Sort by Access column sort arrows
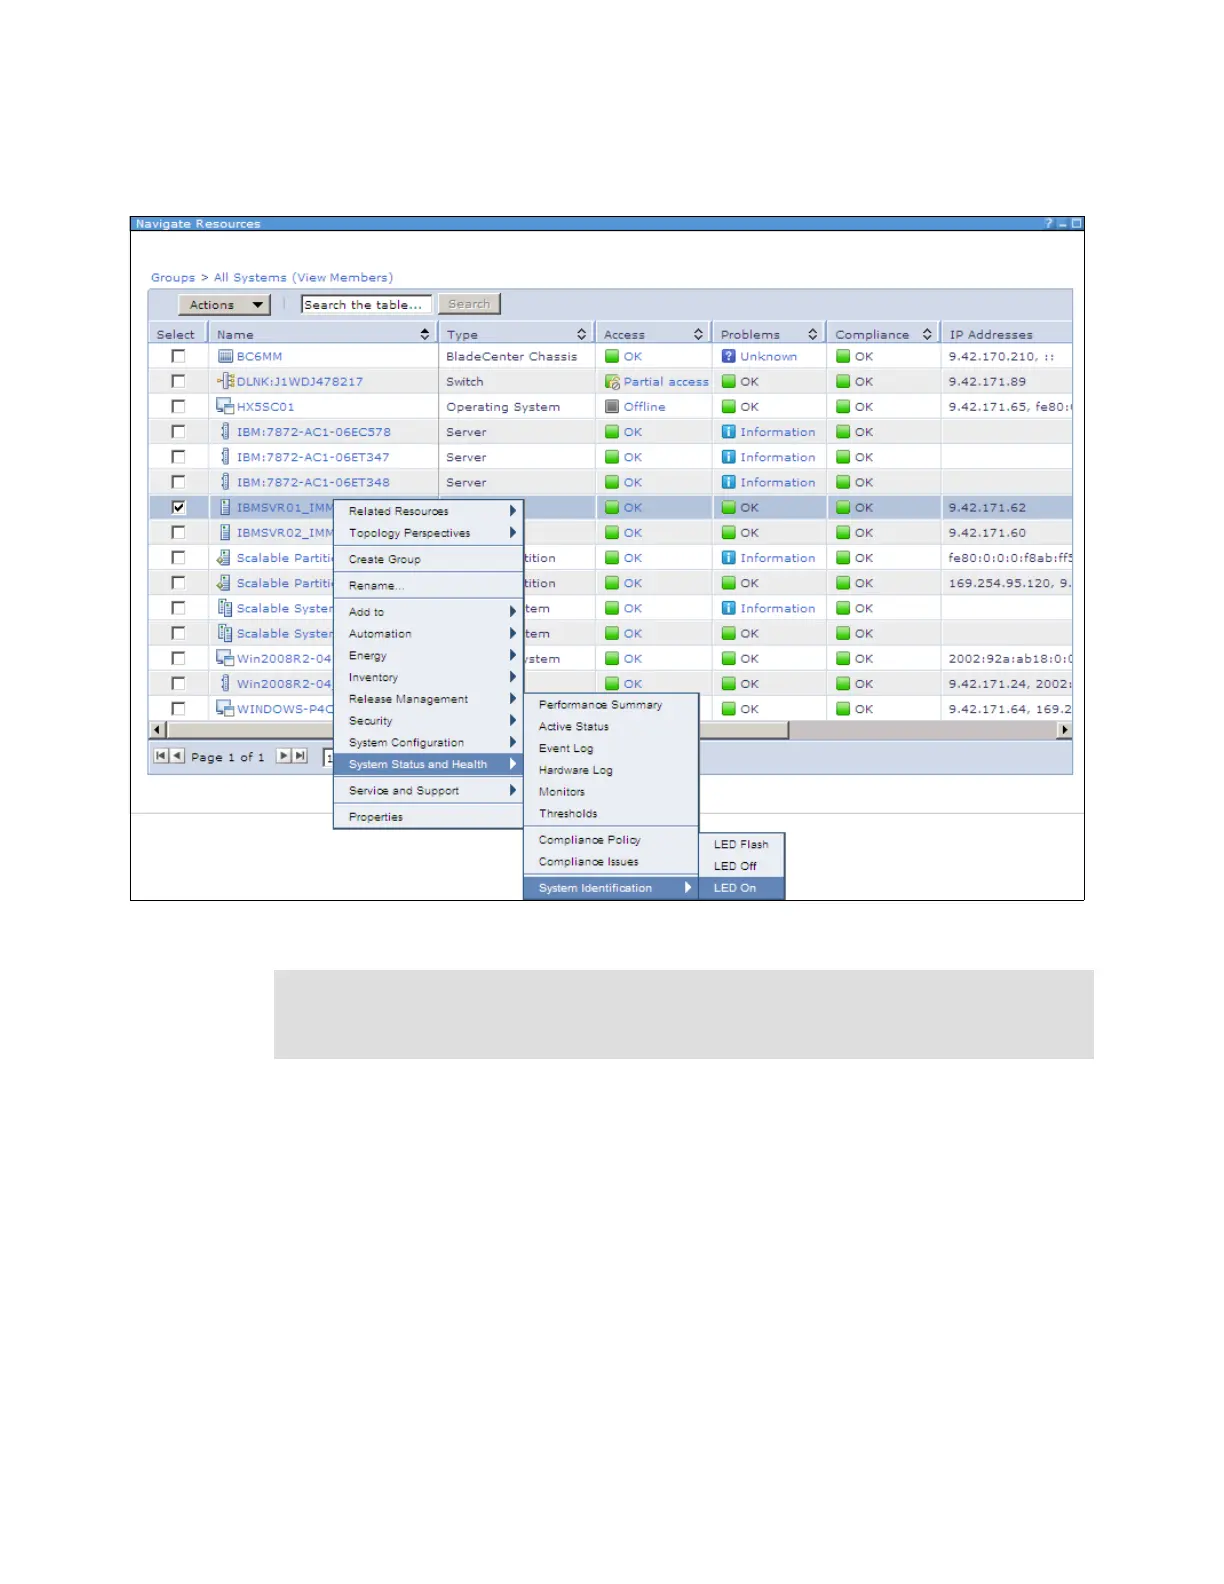This screenshot has width=1224, height=1584. (699, 334)
